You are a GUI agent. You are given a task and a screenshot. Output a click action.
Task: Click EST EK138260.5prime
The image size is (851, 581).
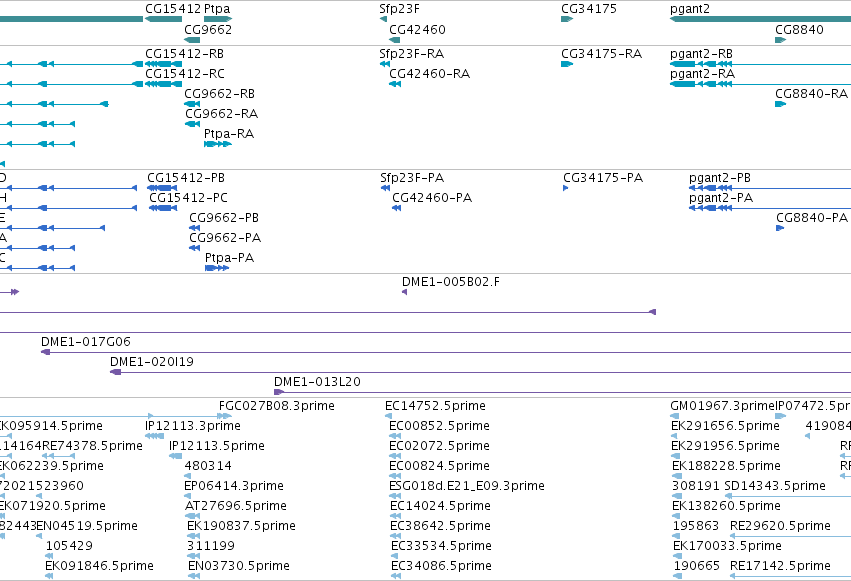coord(726,507)
